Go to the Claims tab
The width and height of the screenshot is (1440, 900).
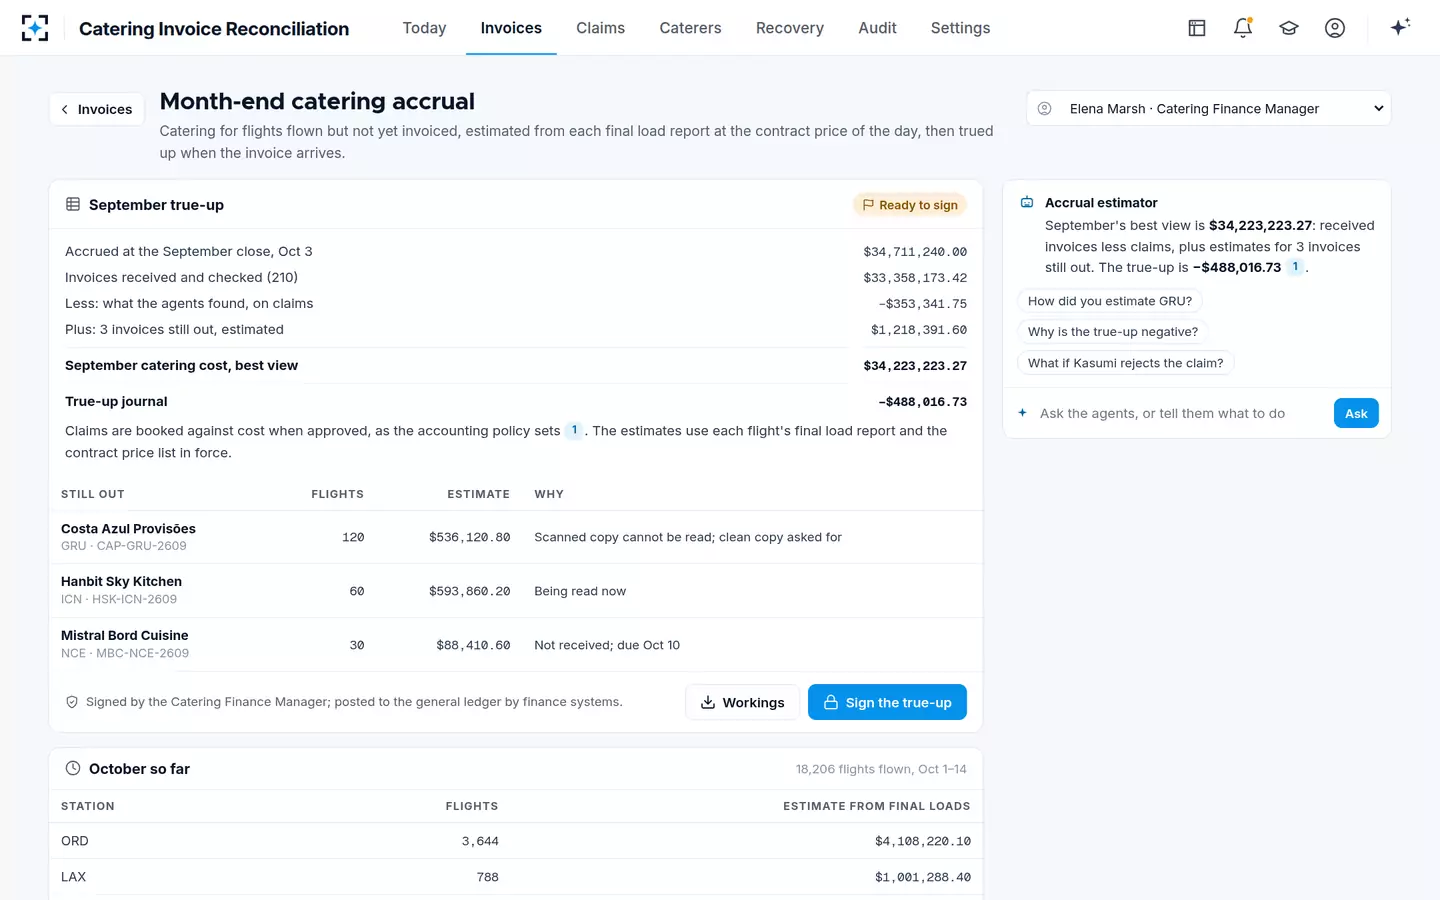point(600,28)
